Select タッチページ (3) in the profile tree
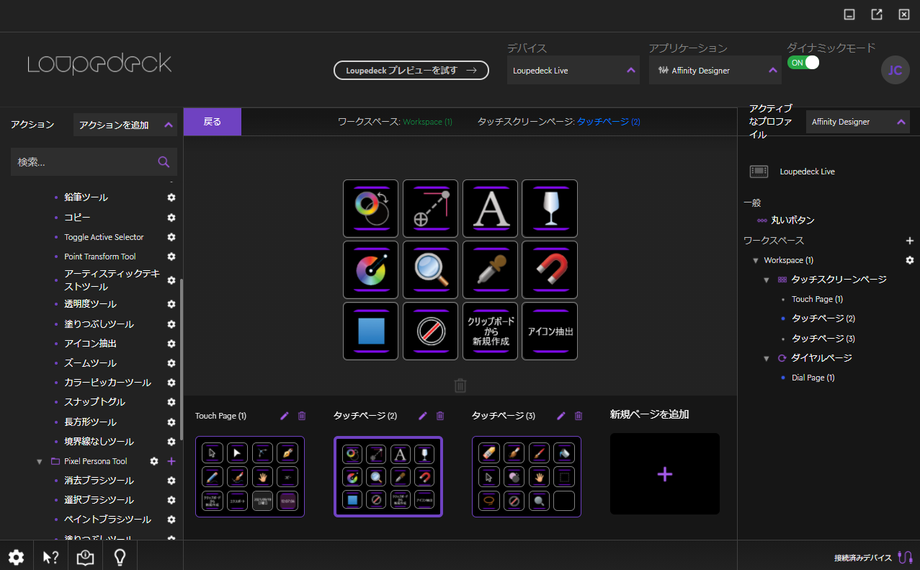The image size is (920, 570). click(823, 338)
